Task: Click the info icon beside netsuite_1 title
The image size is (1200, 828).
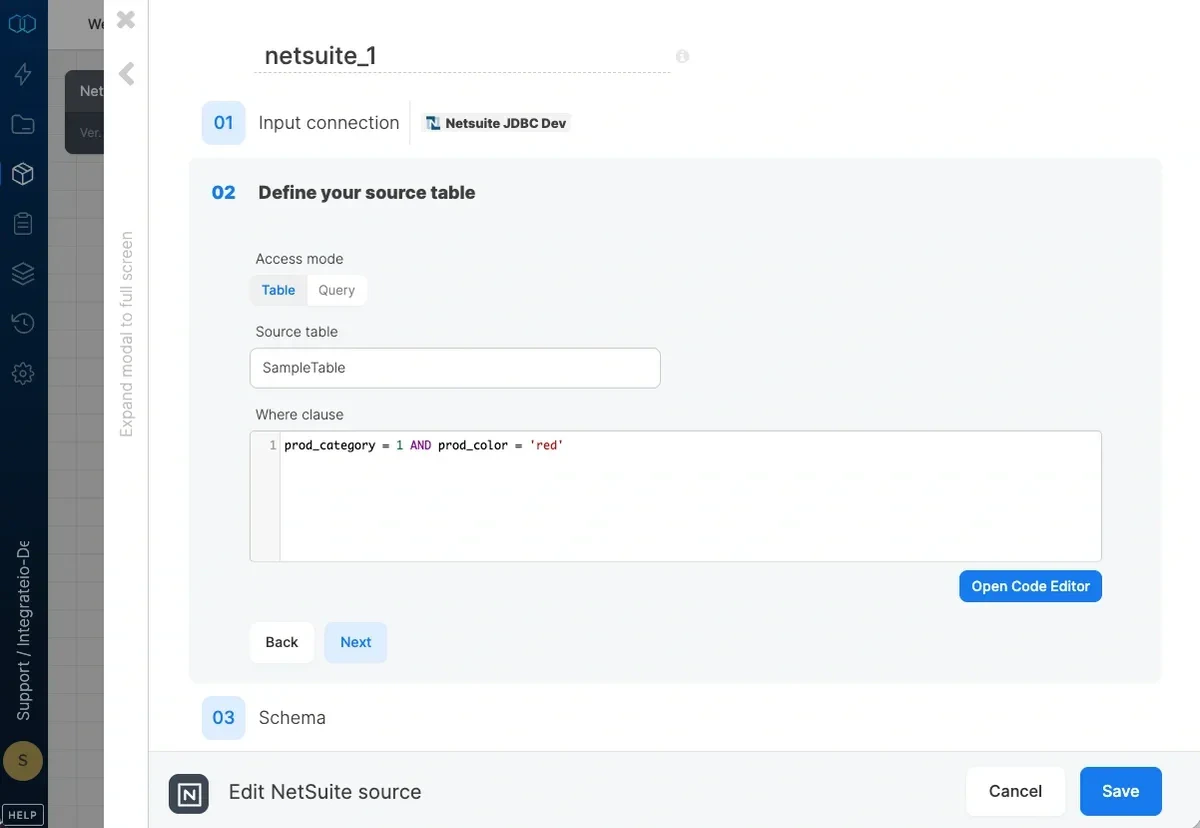Action: (682, 56)
